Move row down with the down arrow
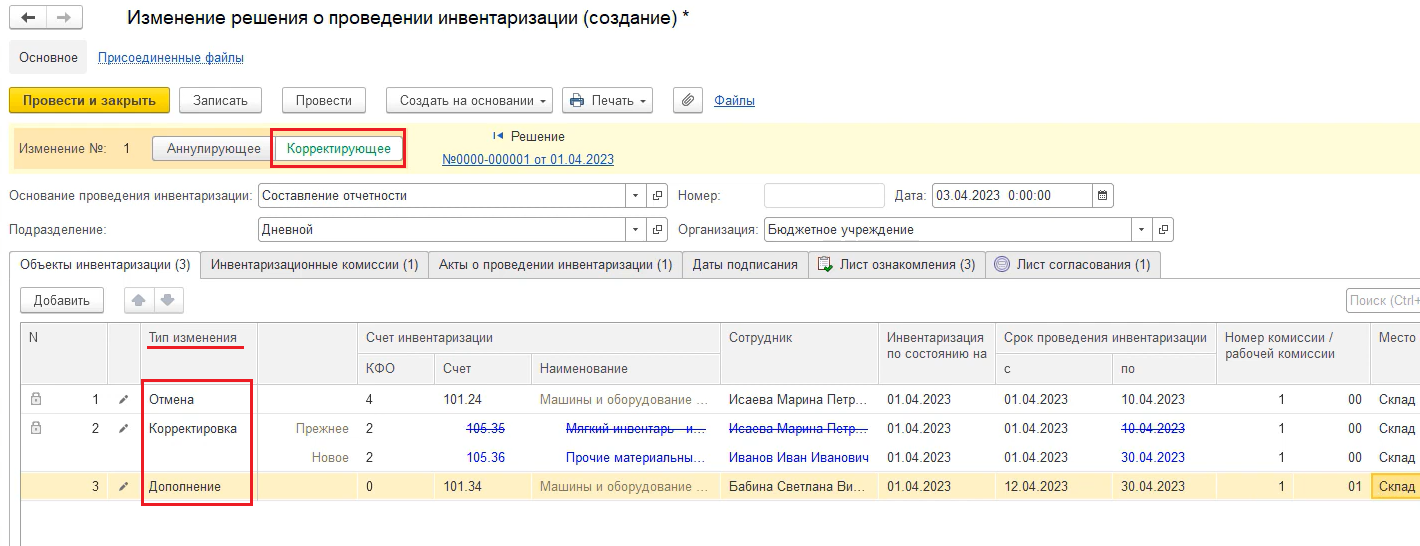 pos(168,300)
